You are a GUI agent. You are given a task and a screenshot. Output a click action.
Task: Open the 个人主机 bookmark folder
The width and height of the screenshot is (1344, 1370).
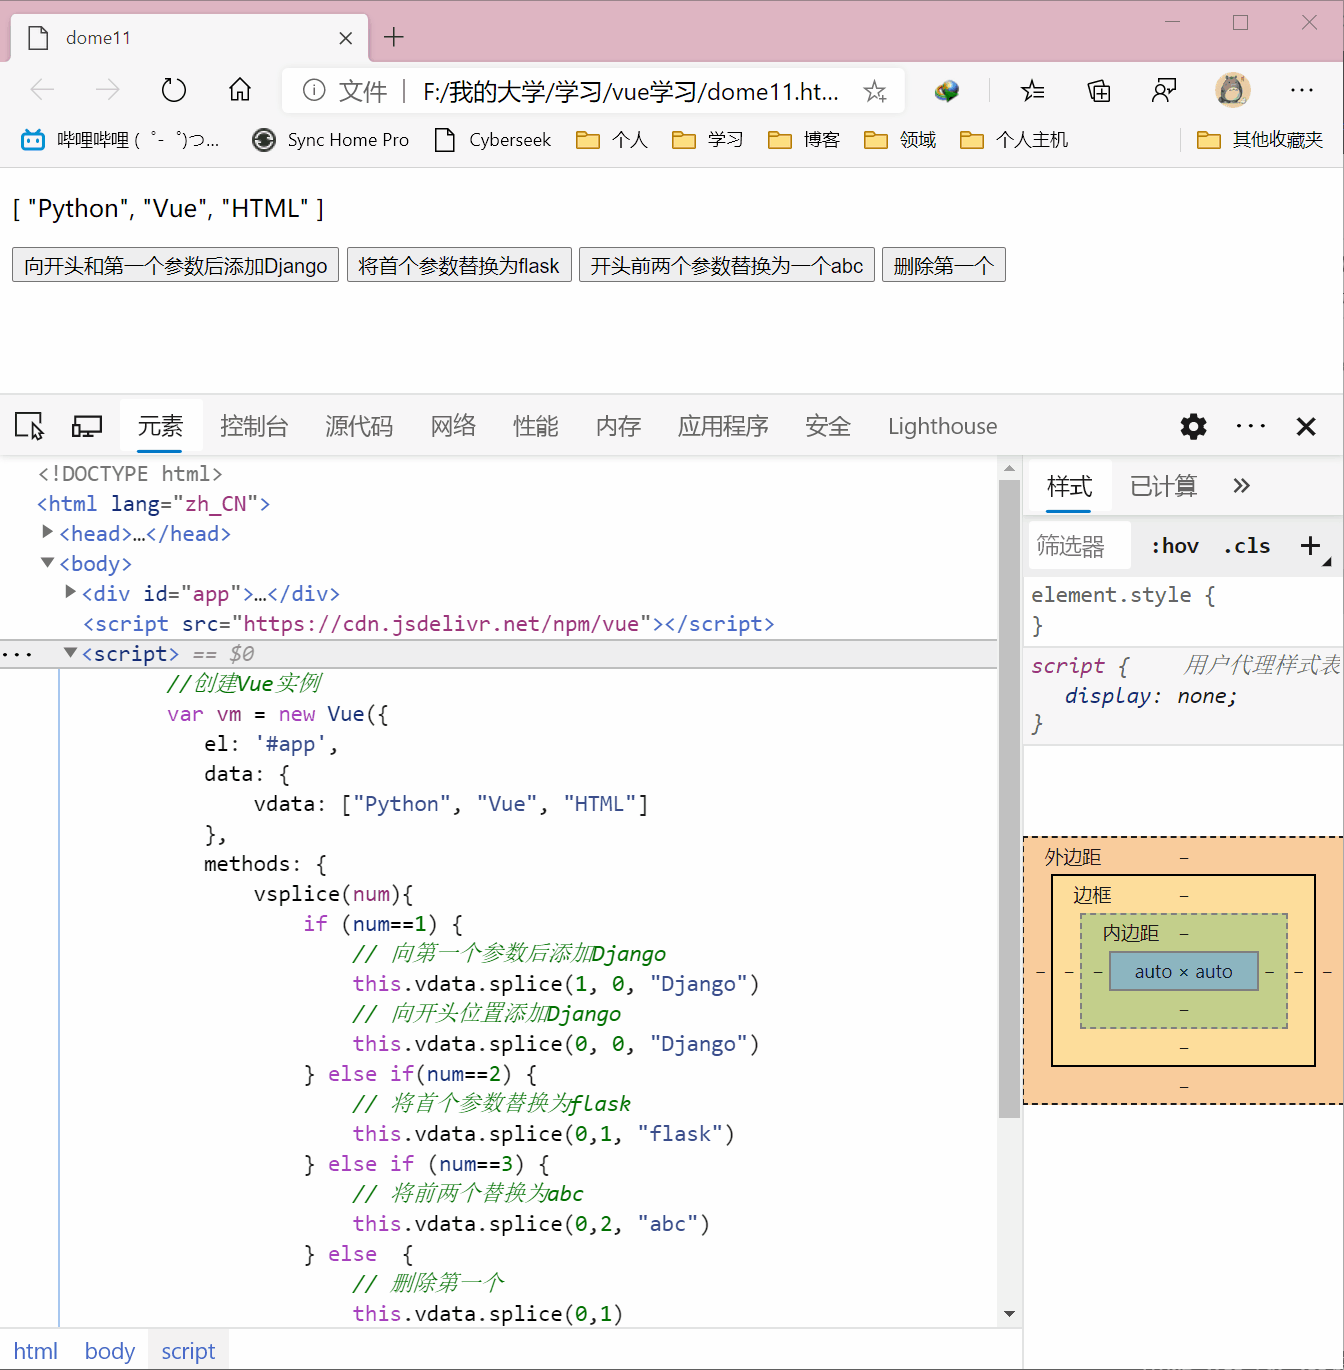pos(1014,140)
